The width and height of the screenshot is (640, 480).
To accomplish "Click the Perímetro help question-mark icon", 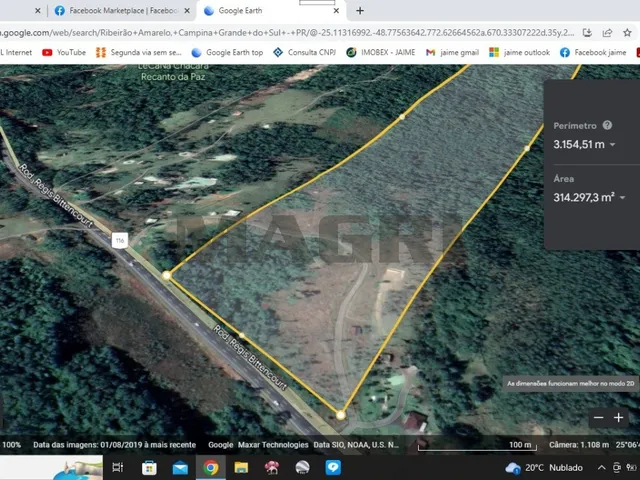I will [x=607, y=125].
